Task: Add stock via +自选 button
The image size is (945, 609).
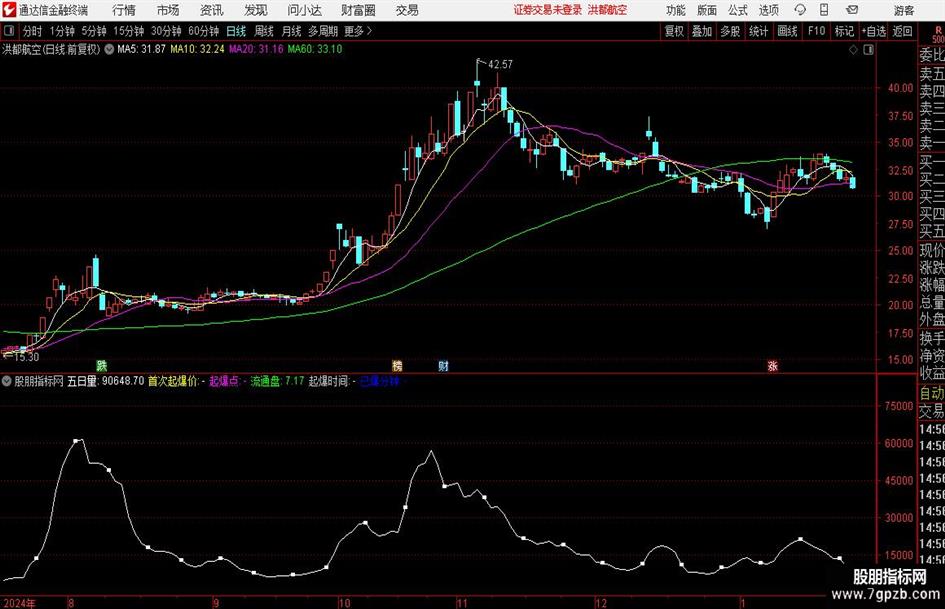Action: coord(873,31)
